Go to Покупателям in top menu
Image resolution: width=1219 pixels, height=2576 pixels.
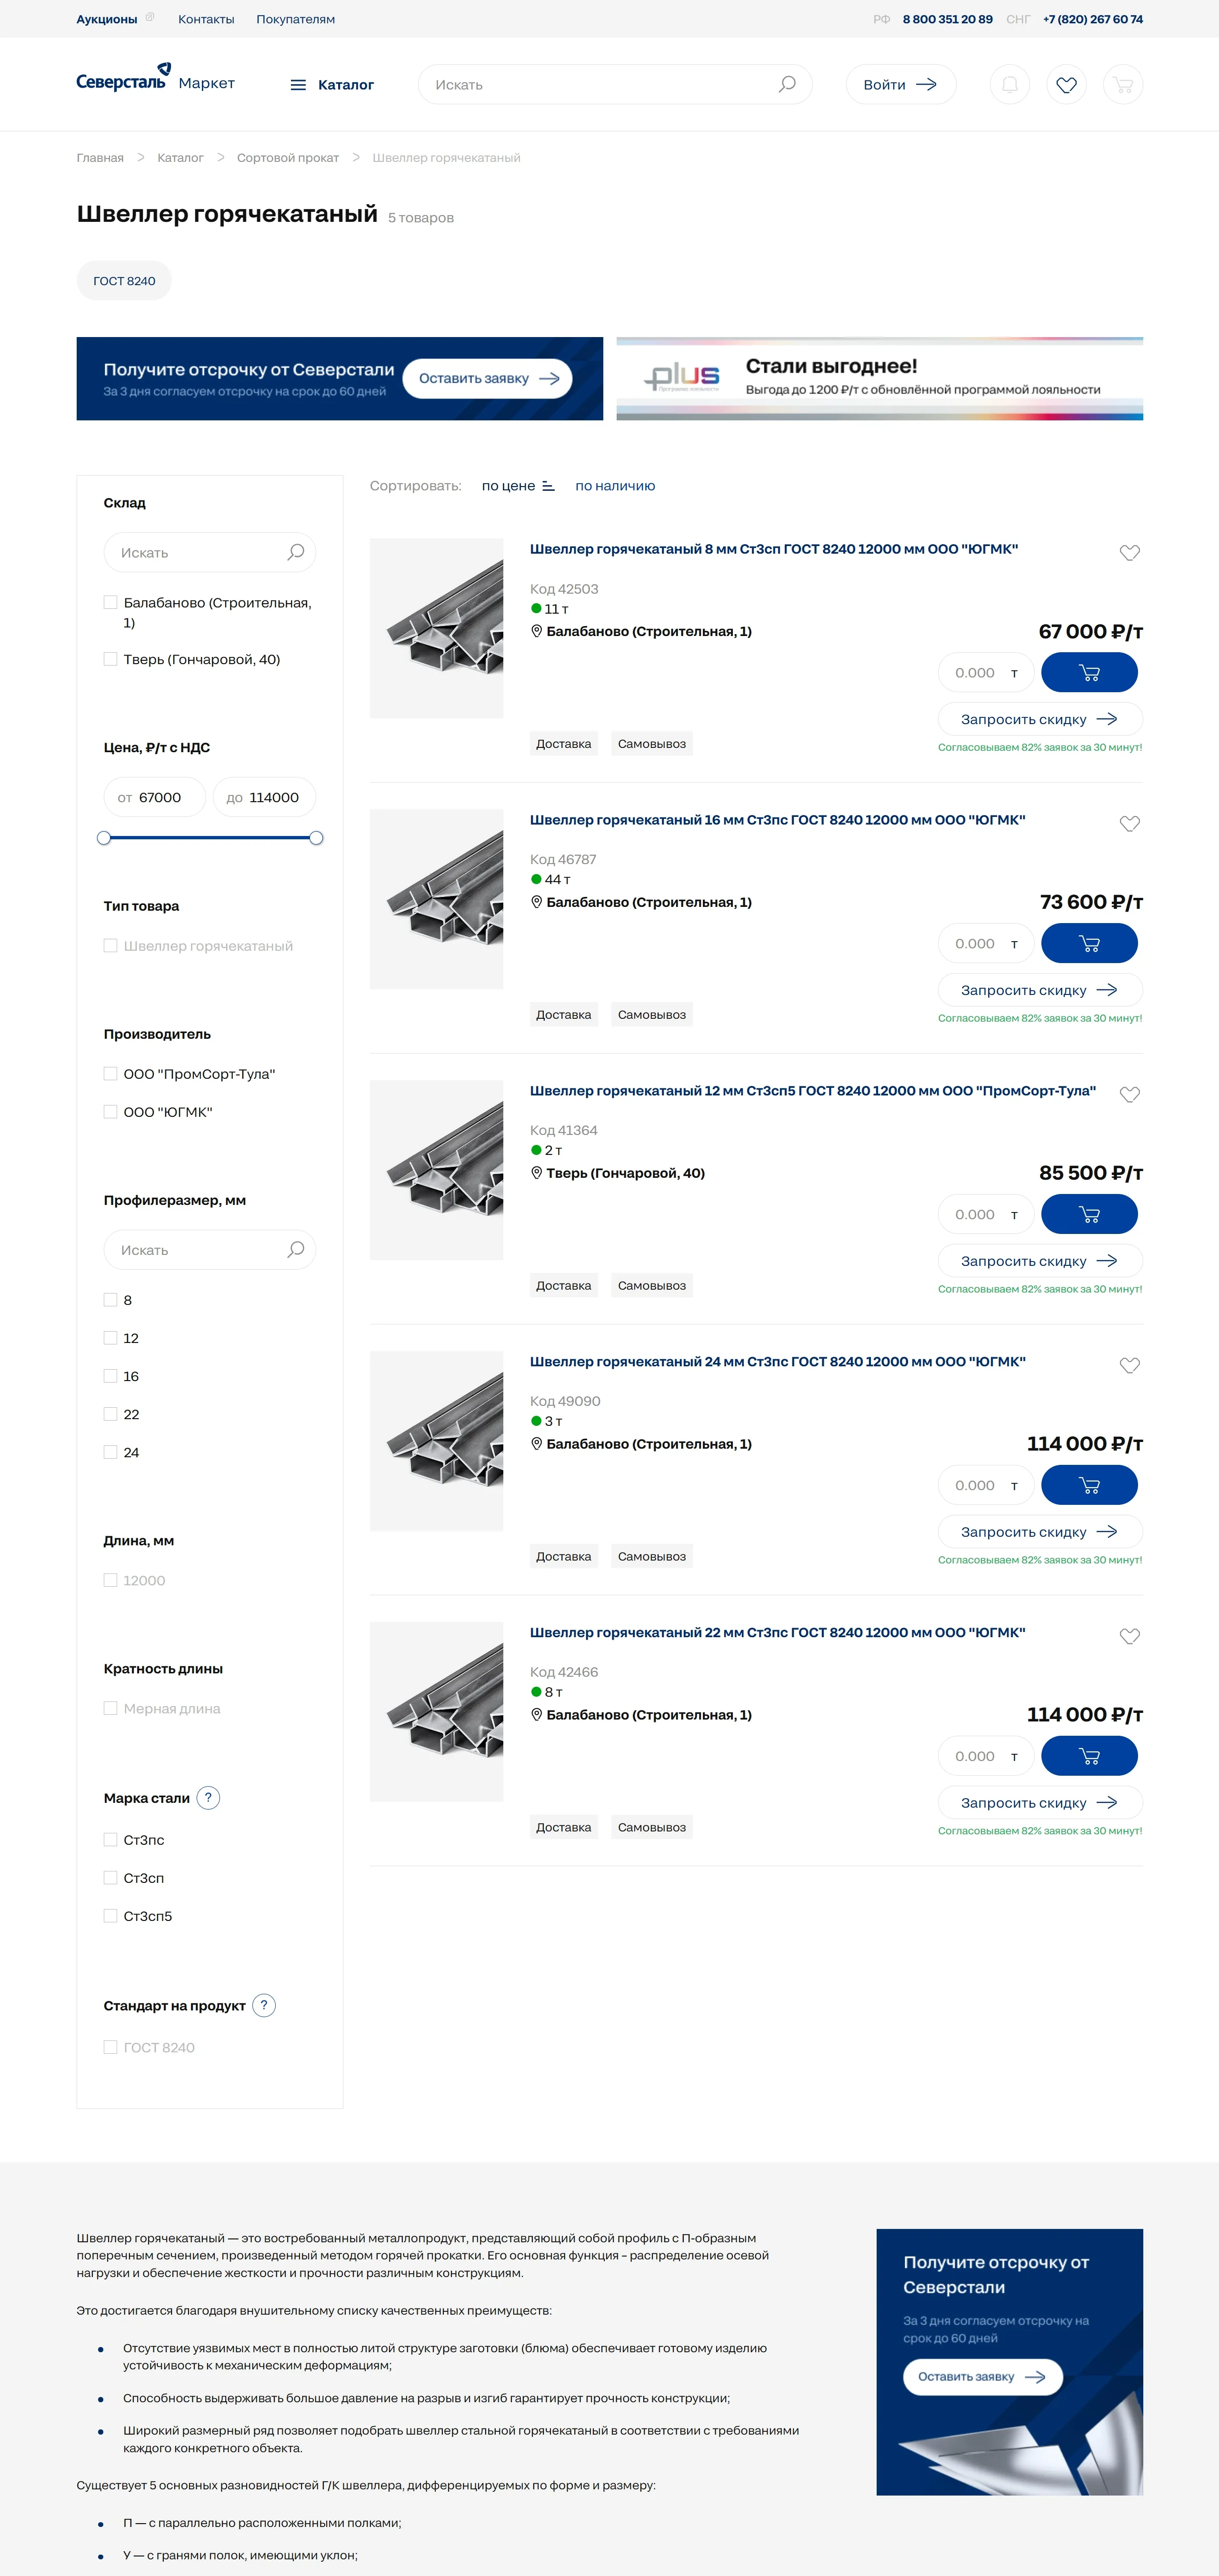(x=295, y=19)
